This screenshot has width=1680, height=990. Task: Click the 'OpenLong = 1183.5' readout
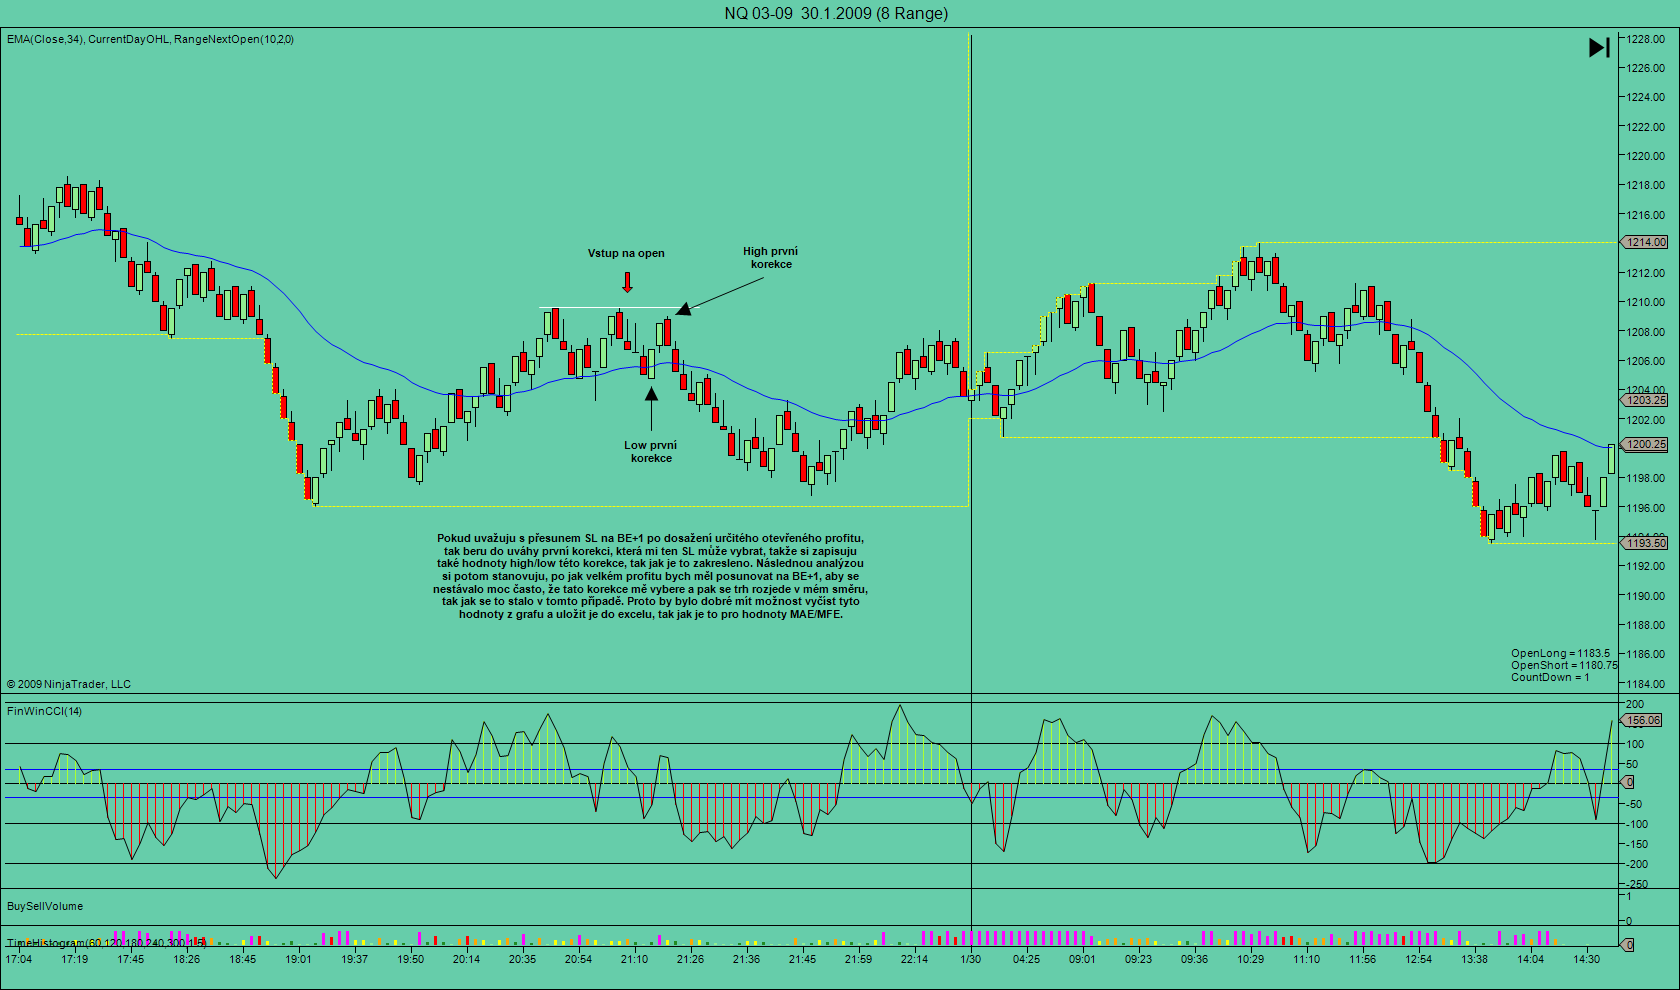[1560, 653]
